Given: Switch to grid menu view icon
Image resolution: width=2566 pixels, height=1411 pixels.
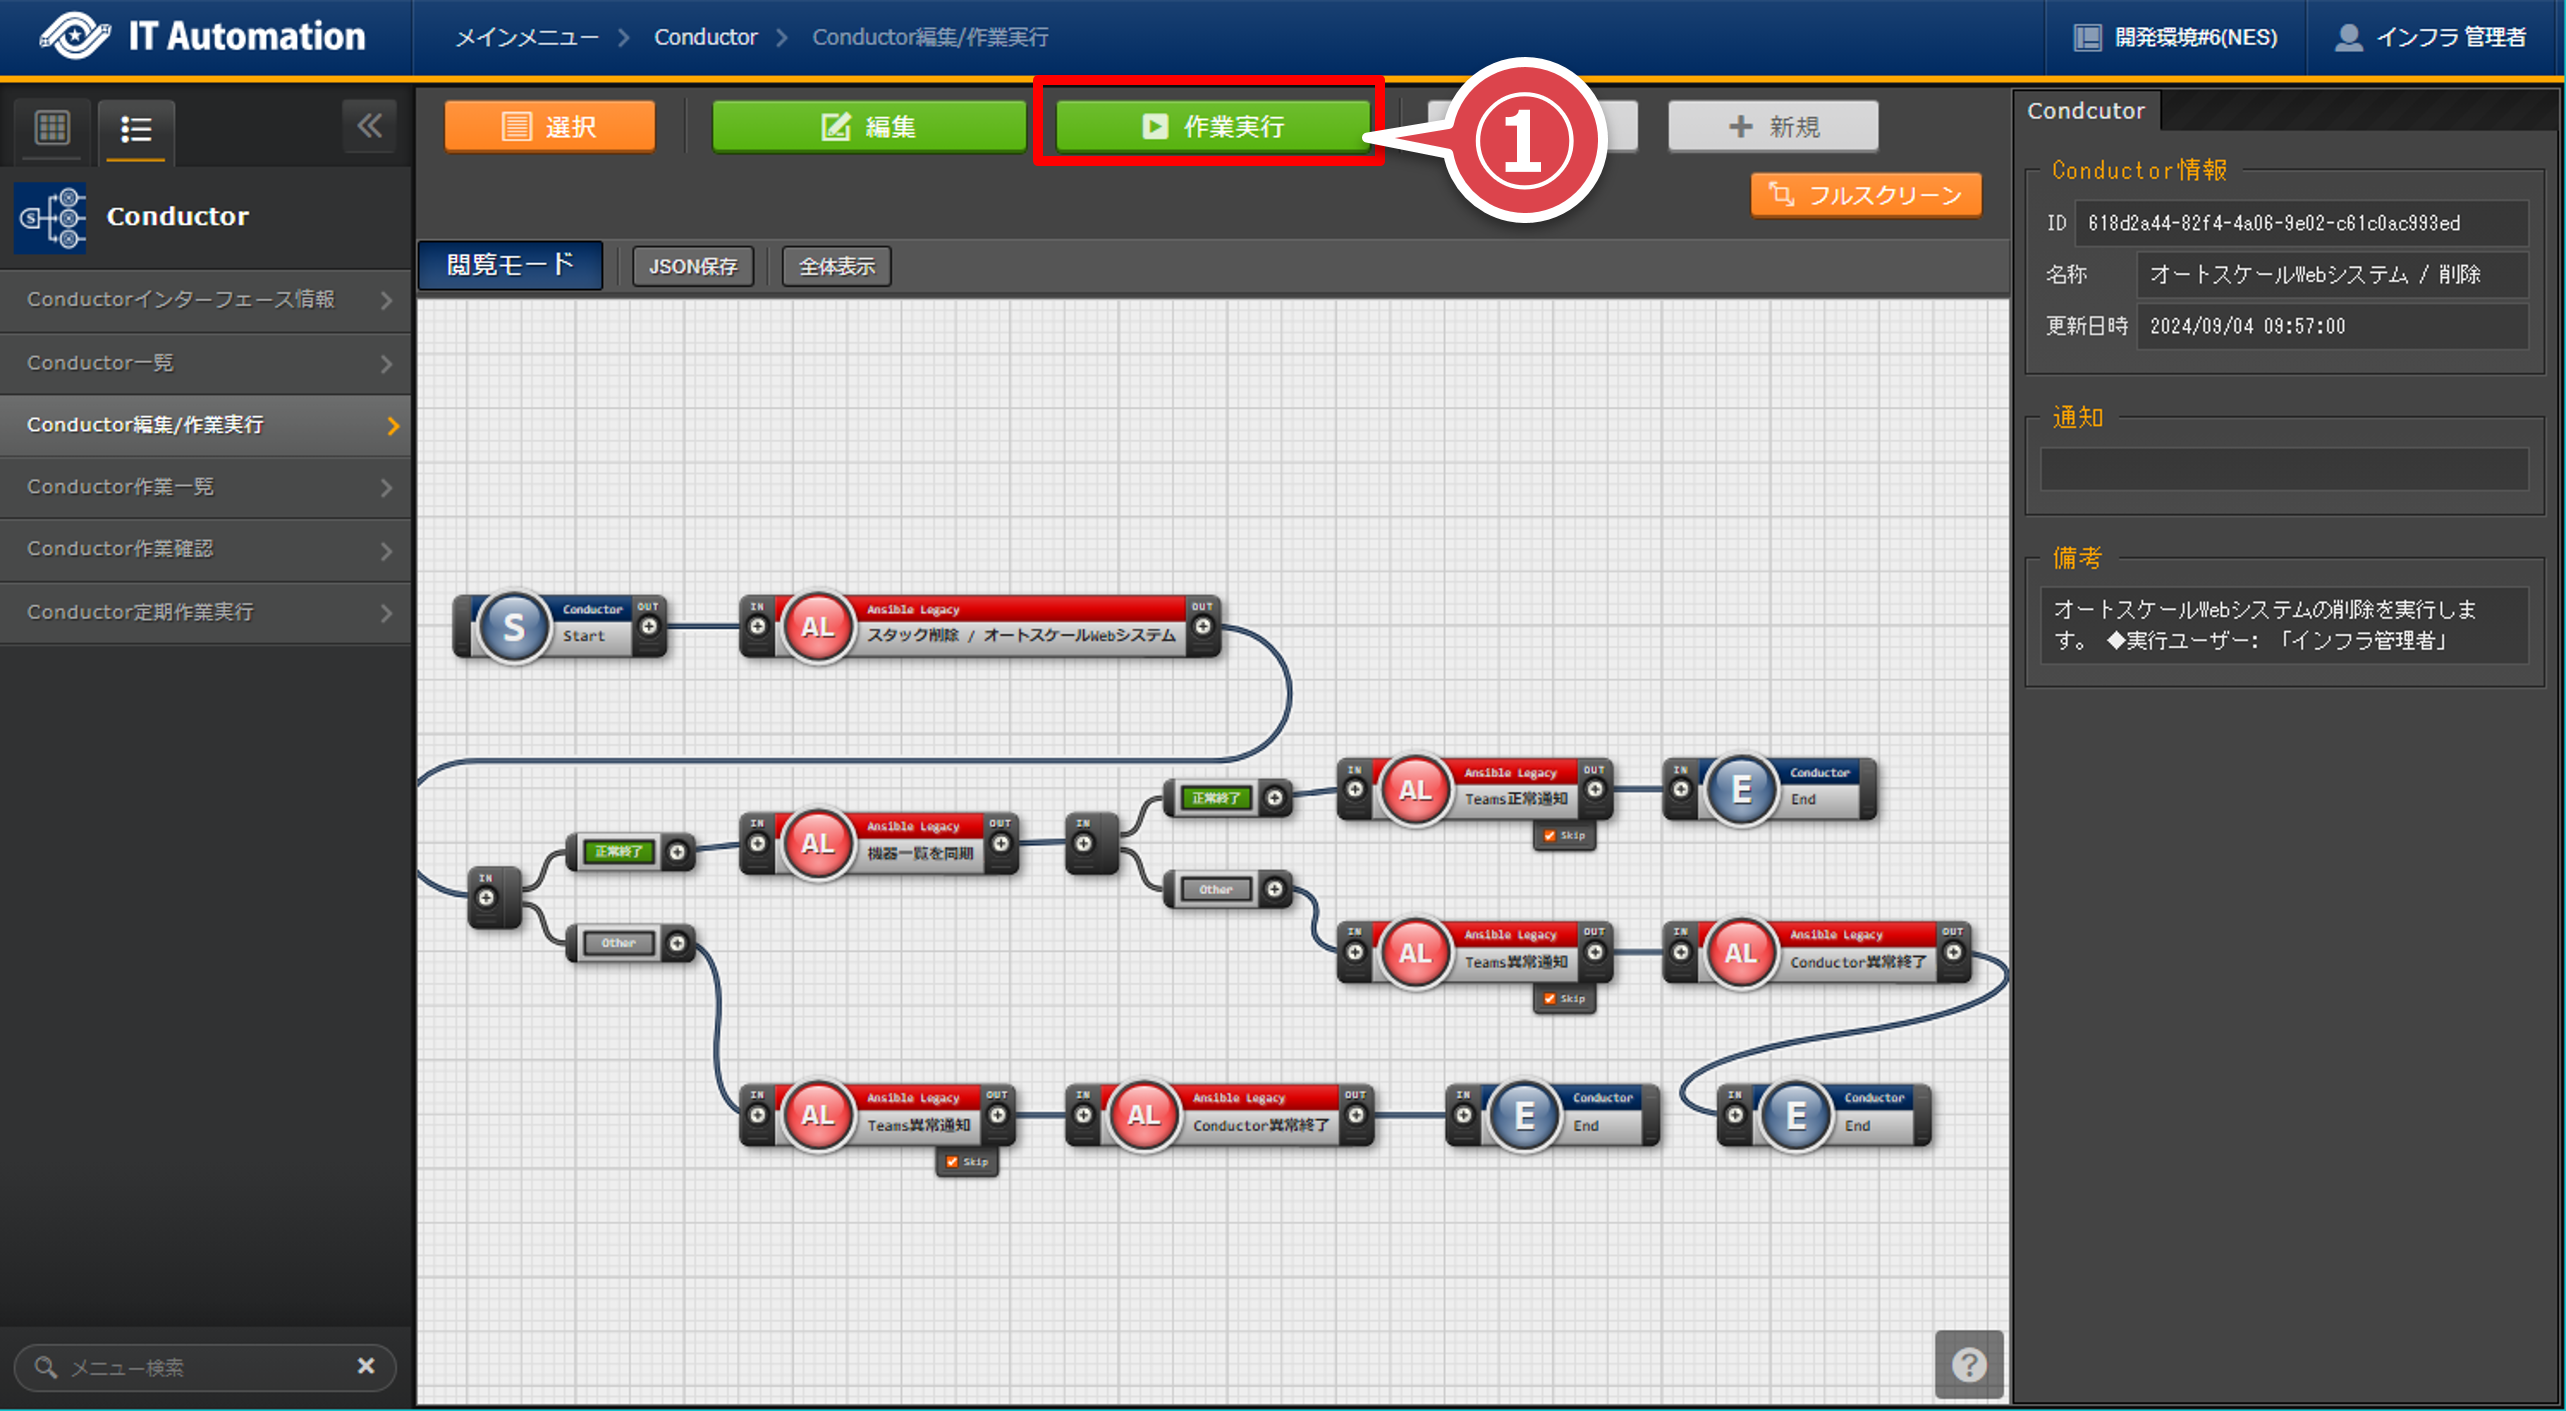Looking at the screenshot, I should click(x=52, y=128).
